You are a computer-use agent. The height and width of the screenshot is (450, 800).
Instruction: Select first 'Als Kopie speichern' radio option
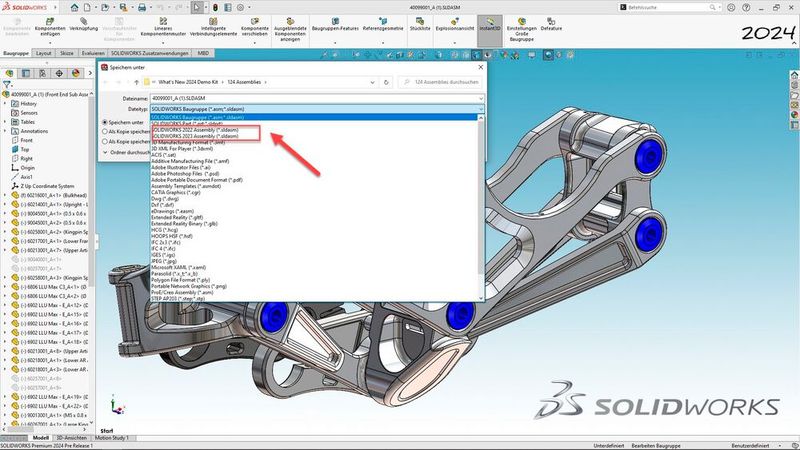pyautogui.click(x=105, y=132)
